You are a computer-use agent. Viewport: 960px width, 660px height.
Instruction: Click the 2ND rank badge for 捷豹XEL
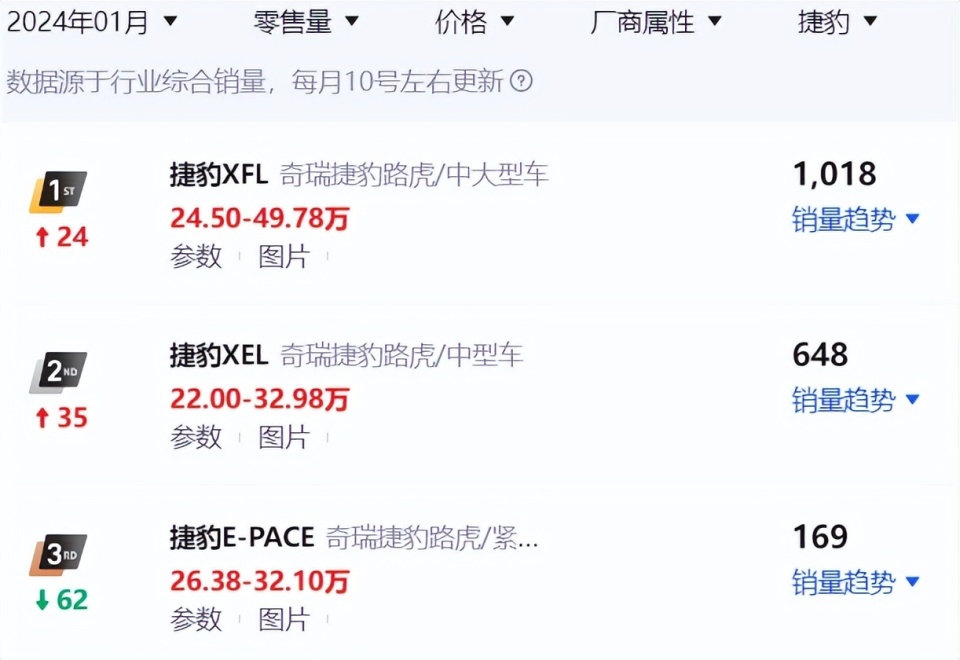tap(58, 370)
